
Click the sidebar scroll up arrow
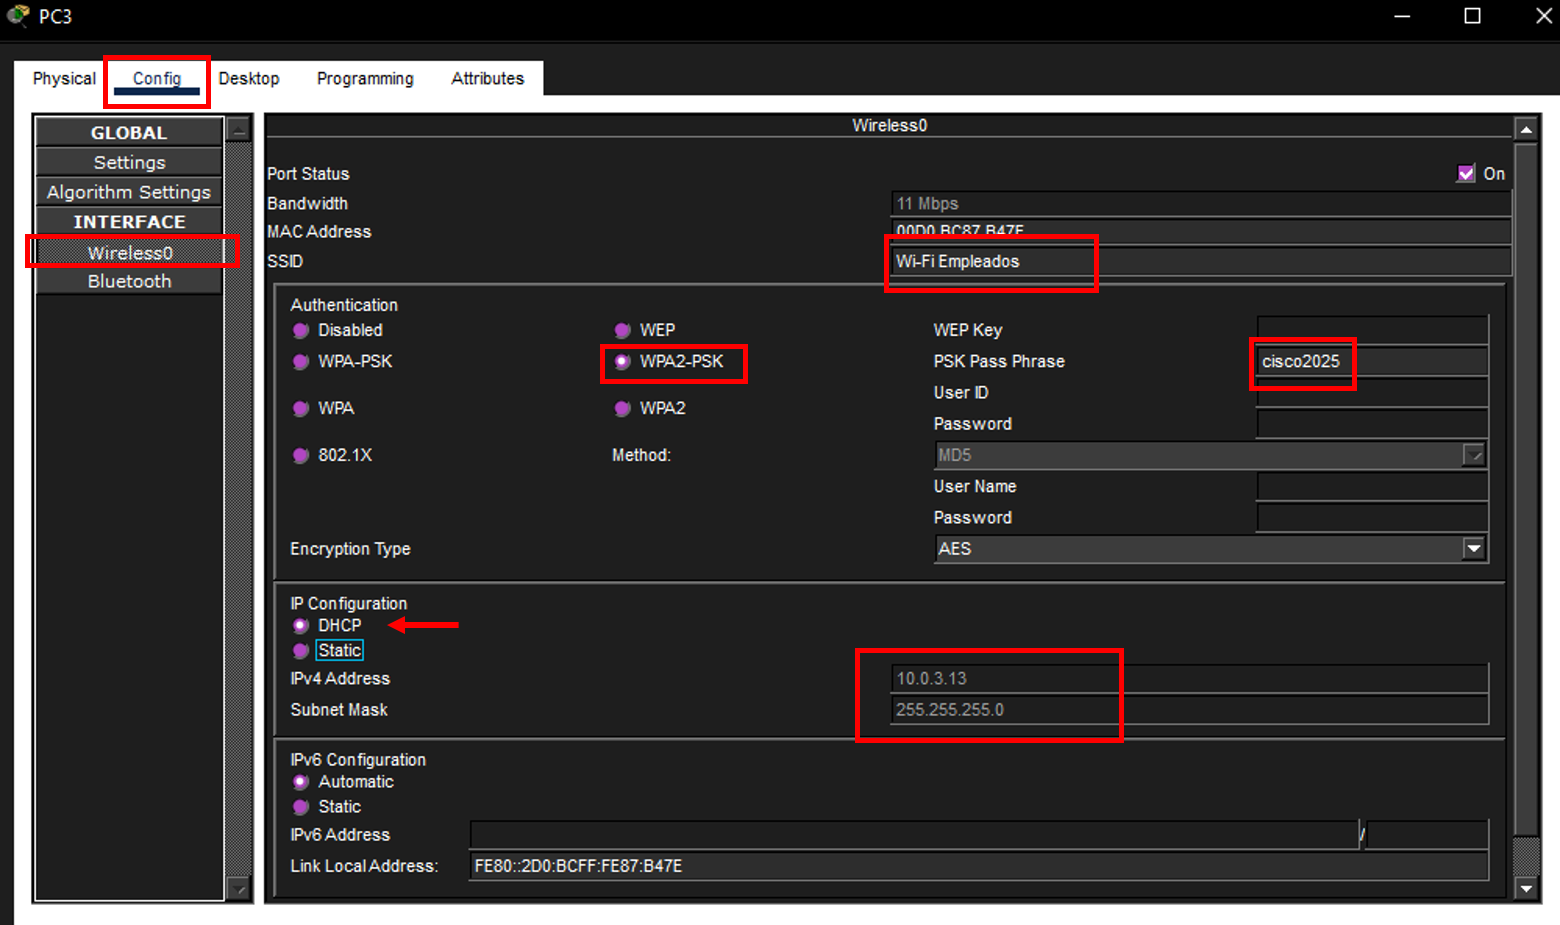[238, 130]
